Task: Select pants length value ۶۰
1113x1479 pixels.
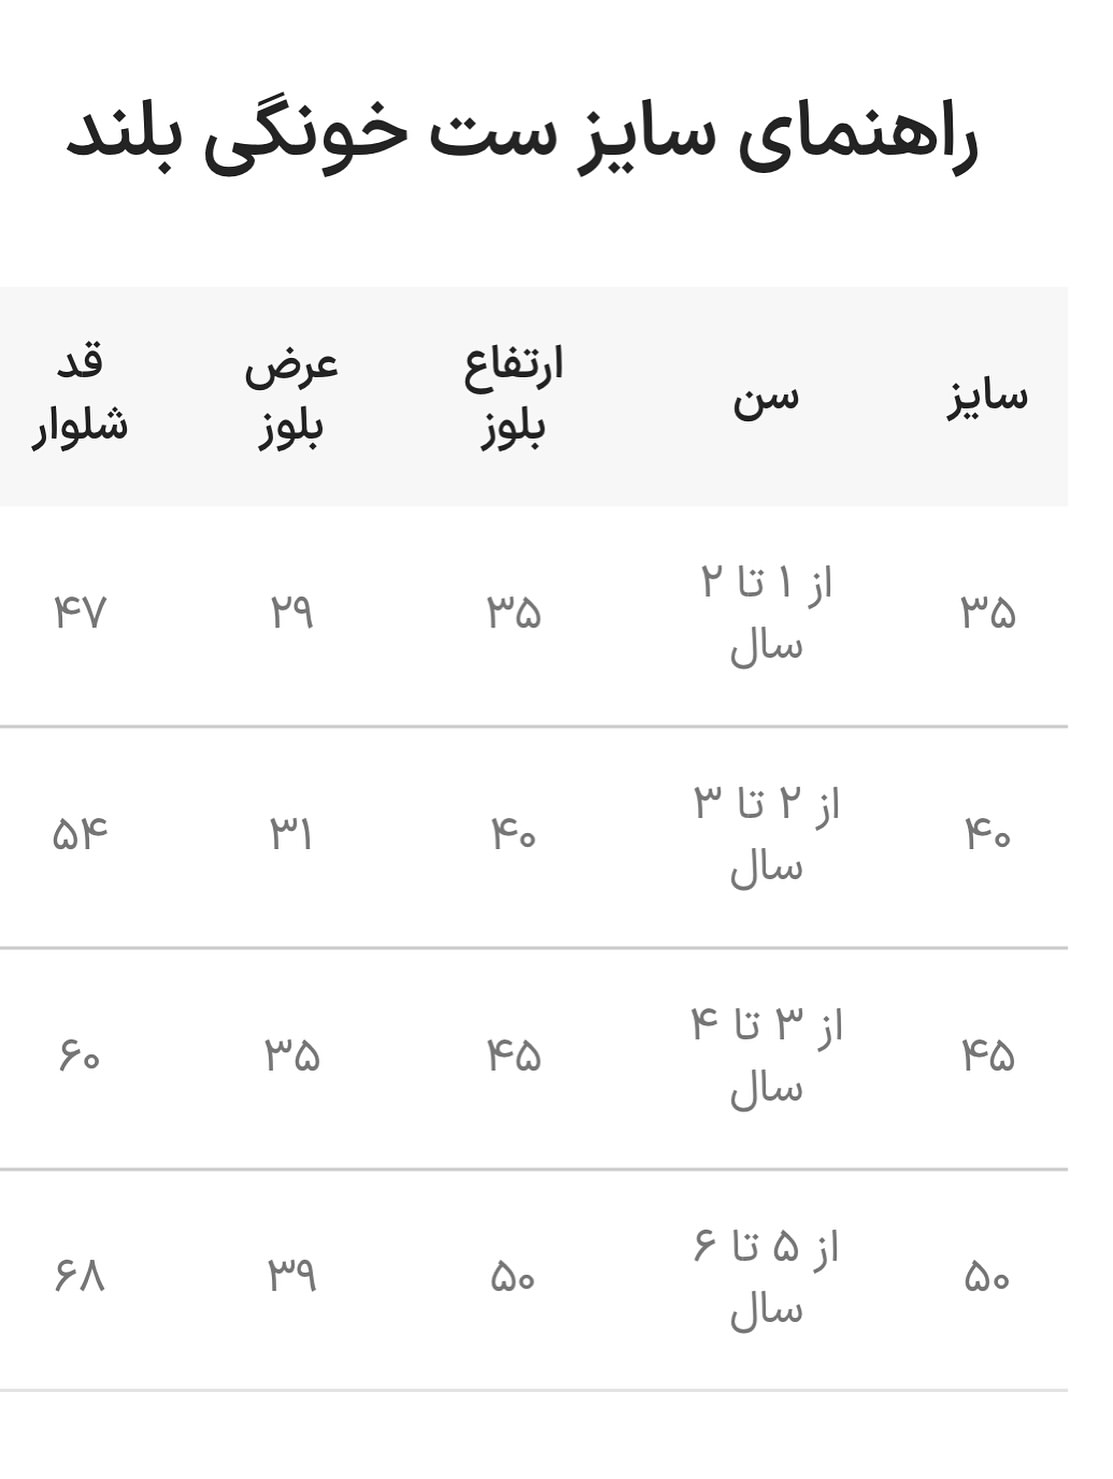Action: click(x=80, y=1056)
